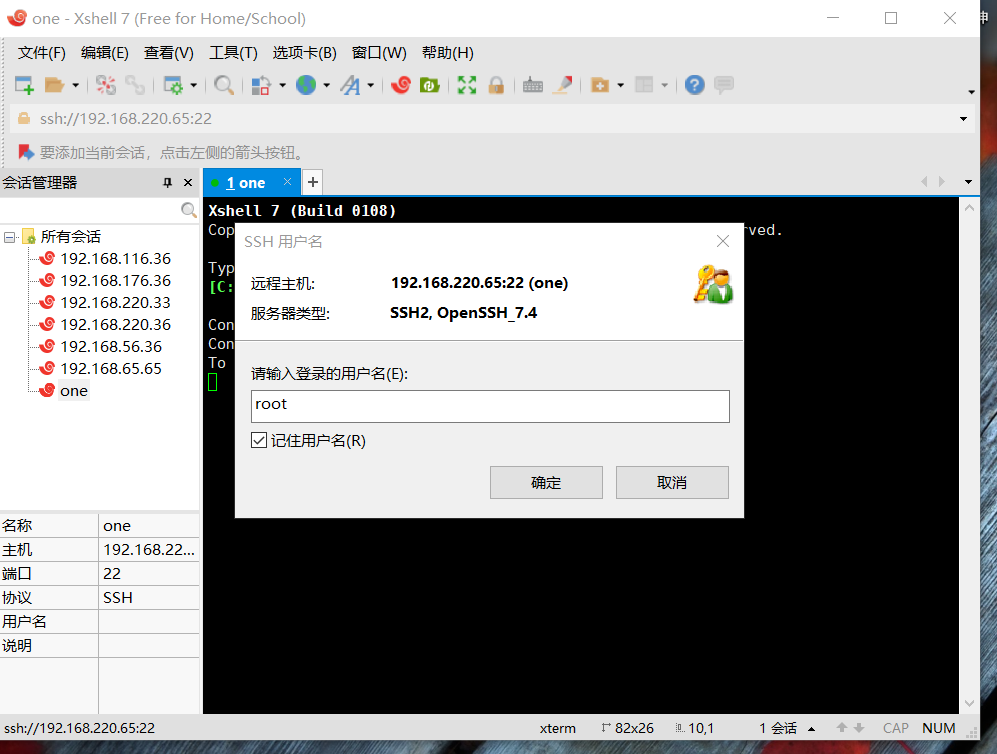Click the 端口 value 22 cell

pyautogui.click(x=149, y=573)
